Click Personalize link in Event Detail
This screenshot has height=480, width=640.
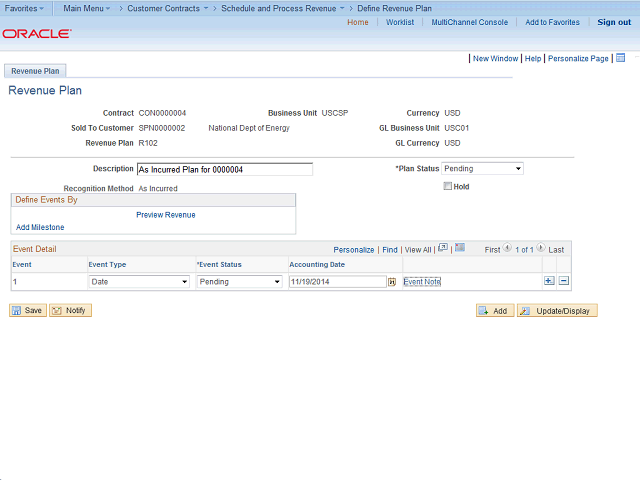(x=353, y=249)
